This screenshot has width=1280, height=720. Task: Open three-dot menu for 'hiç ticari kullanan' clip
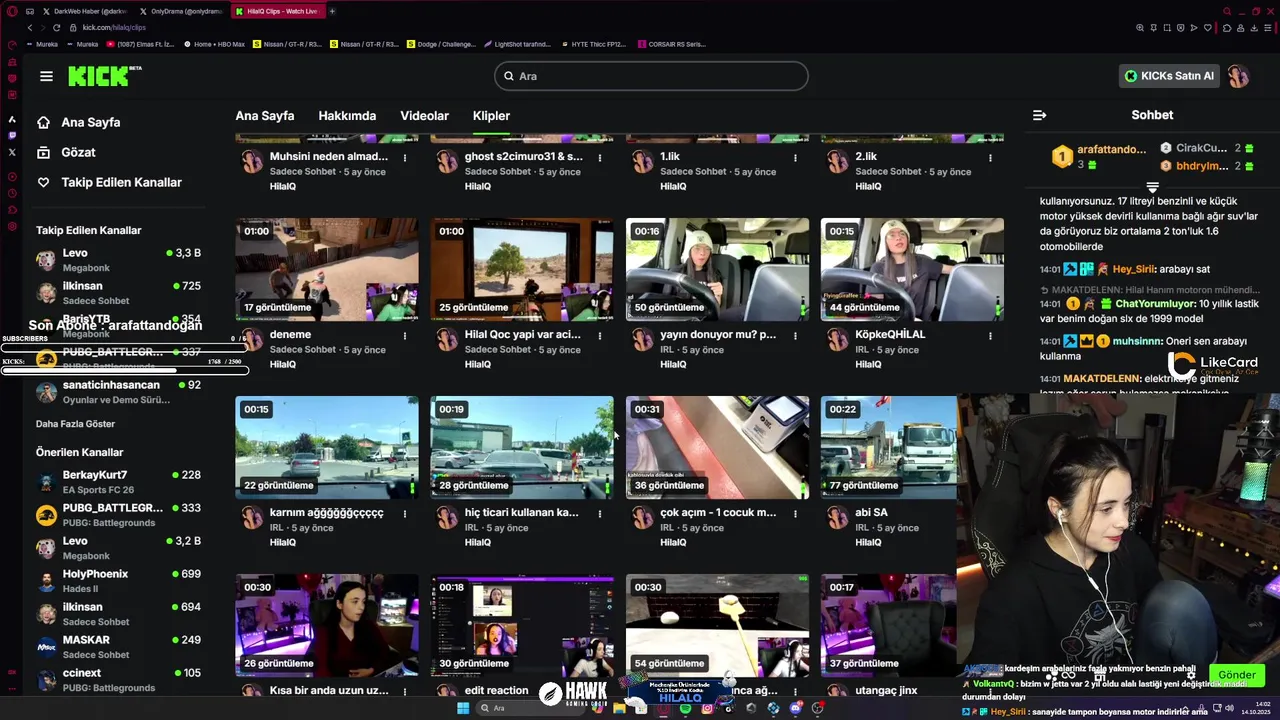600,514
